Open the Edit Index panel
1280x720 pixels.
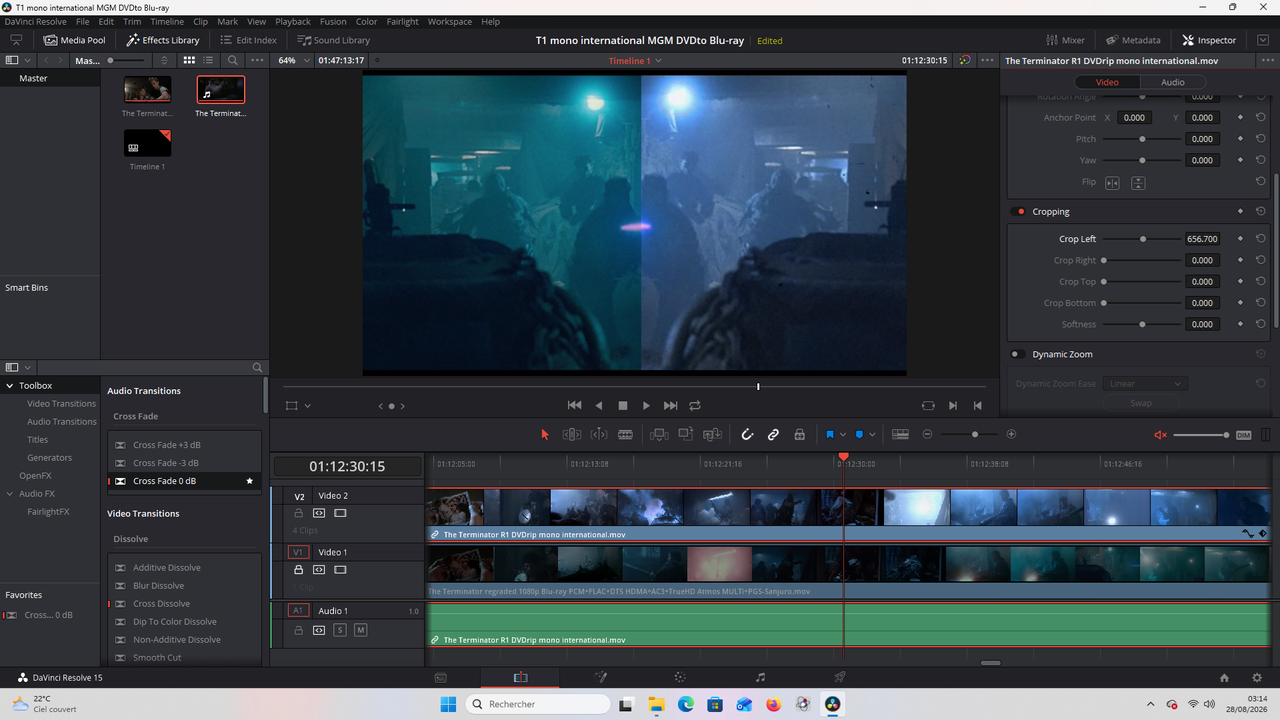click(x=247, y=40)
